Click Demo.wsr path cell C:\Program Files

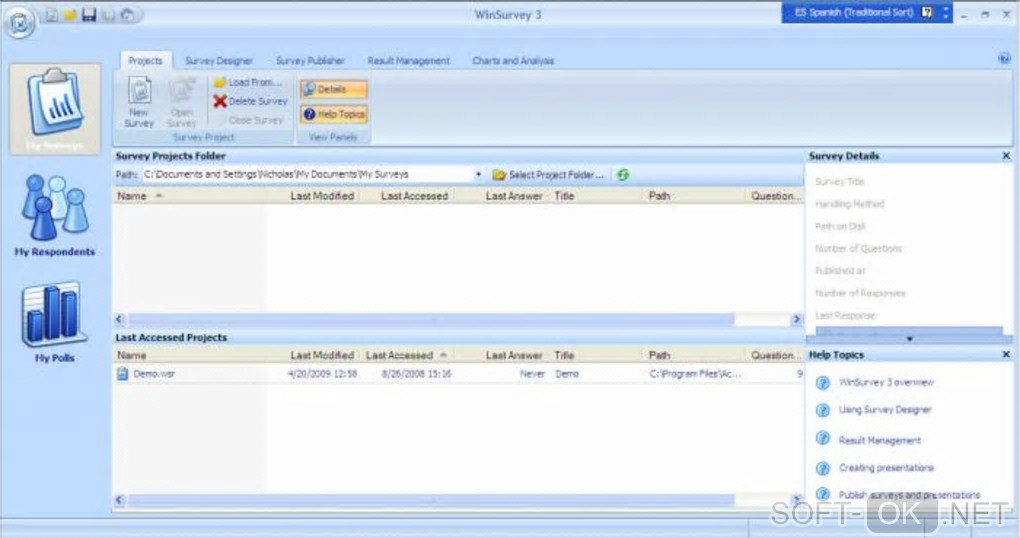pos(695,374)
